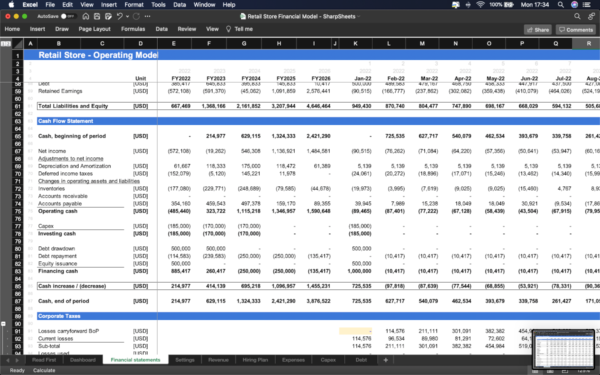Open the document title dropdown chevron

[x=359, y=16]
